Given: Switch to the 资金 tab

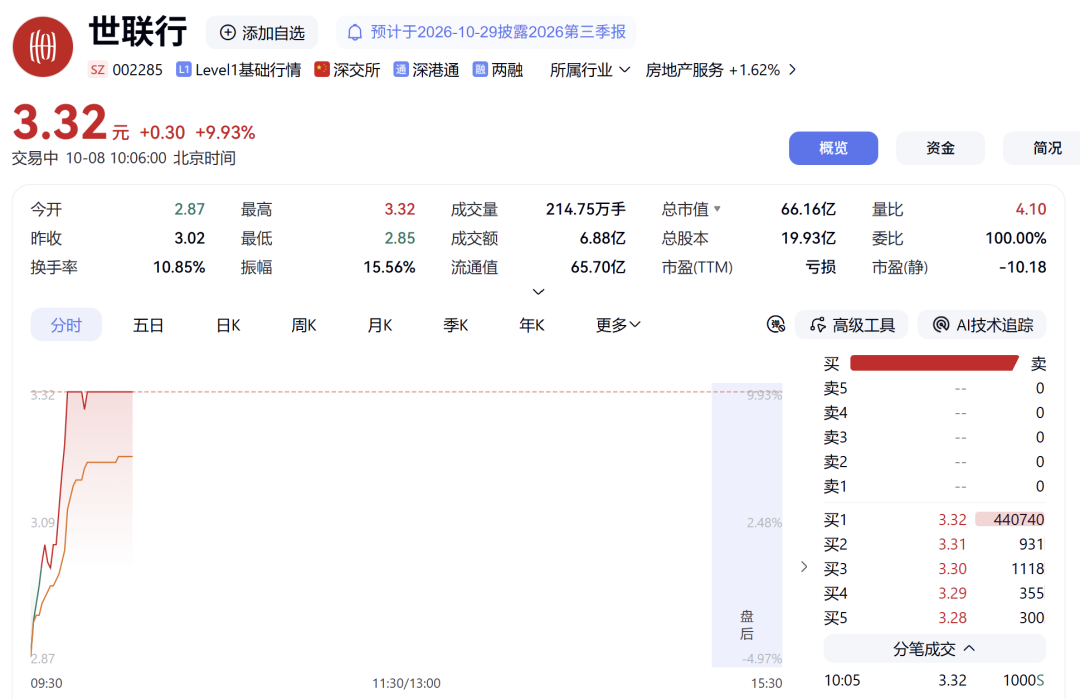Looking at the screenshot, I should pyautogui.click(x=940, y=148).
